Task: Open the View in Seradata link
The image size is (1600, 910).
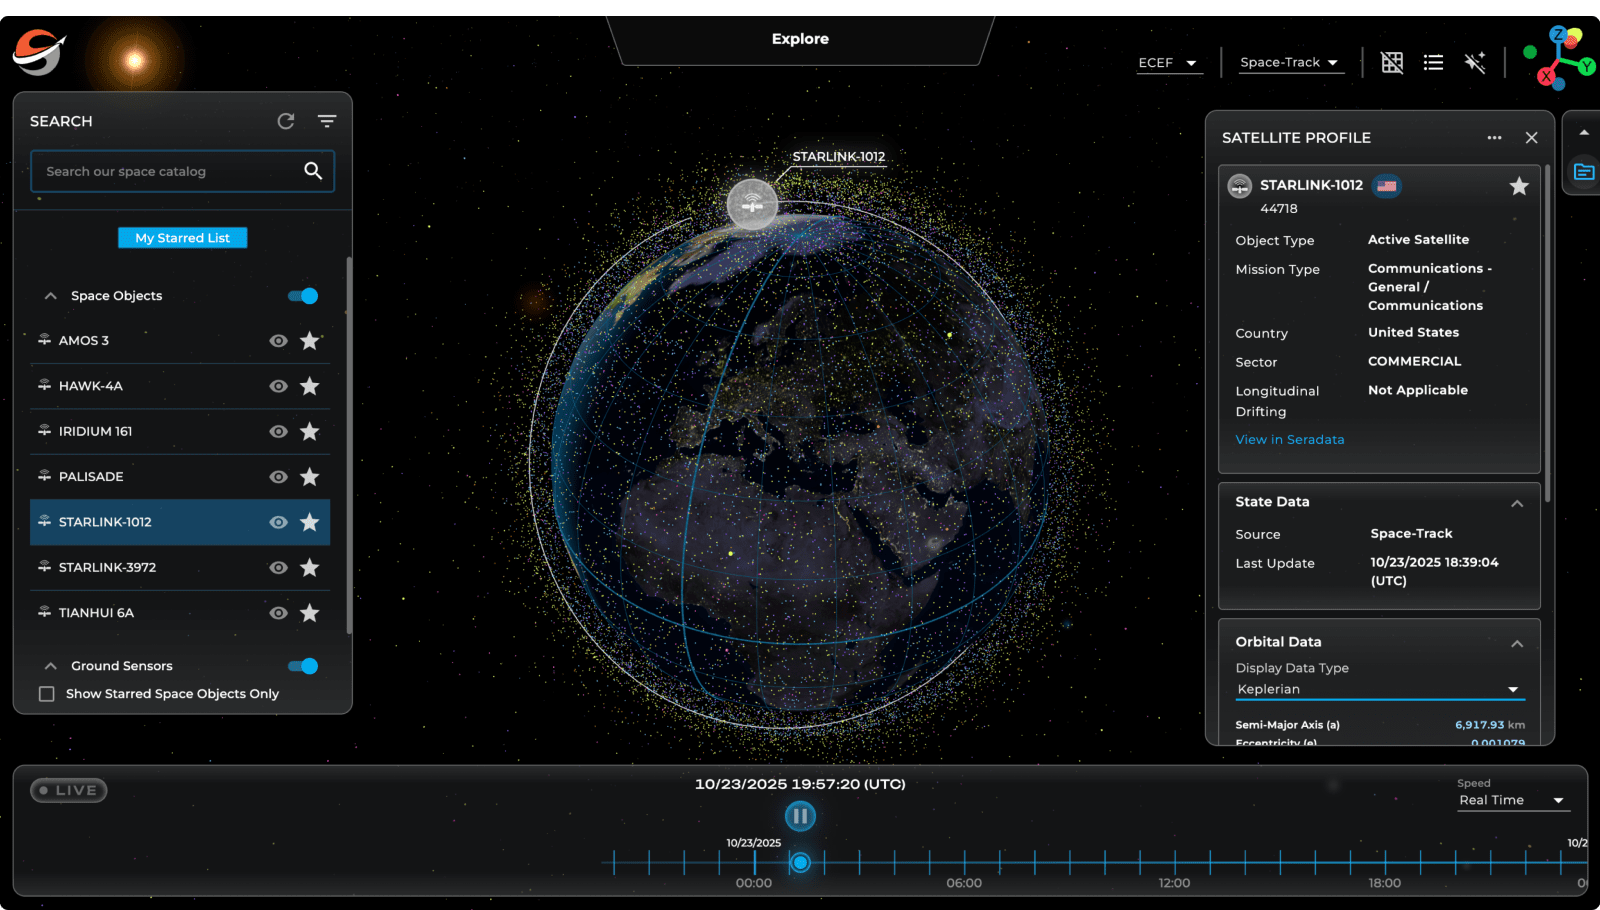Action: [x=1290, y=440]
